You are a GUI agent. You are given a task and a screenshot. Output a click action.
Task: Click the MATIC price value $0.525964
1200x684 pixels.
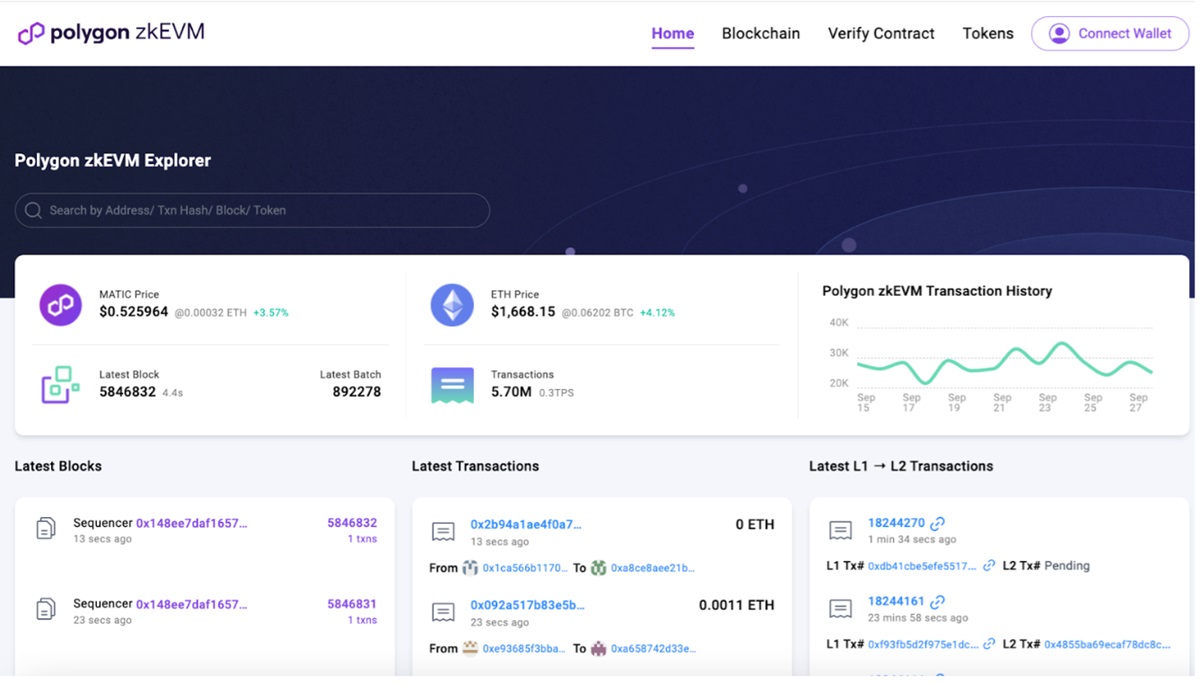click(134, 312)
